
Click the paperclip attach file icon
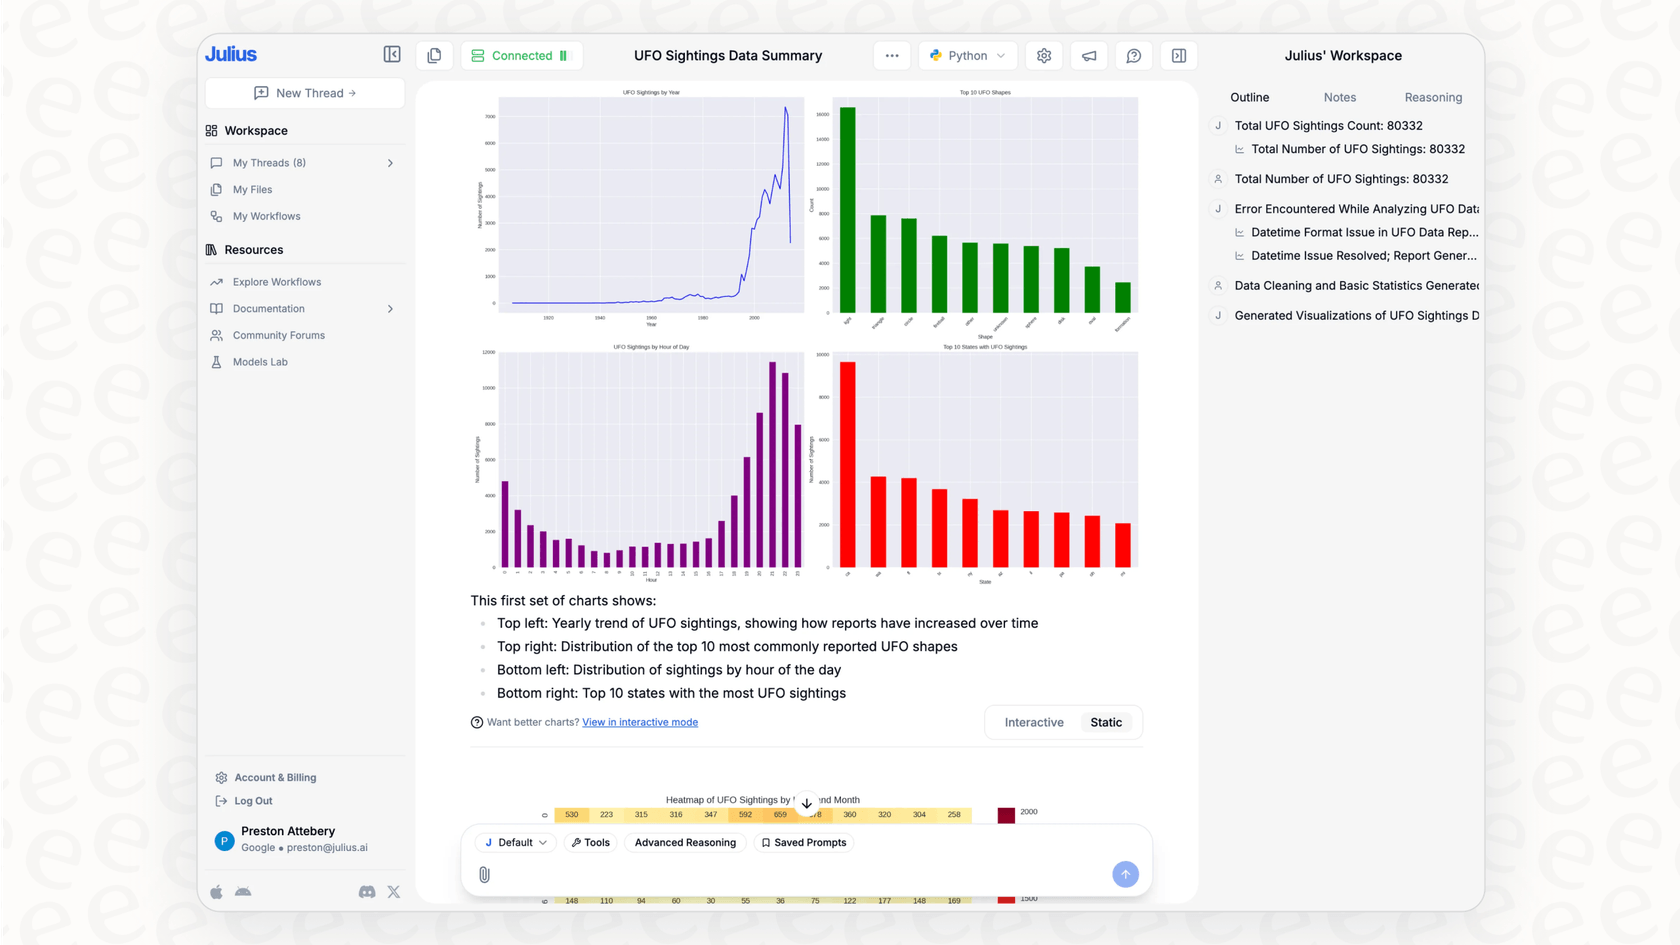(485, 875)
